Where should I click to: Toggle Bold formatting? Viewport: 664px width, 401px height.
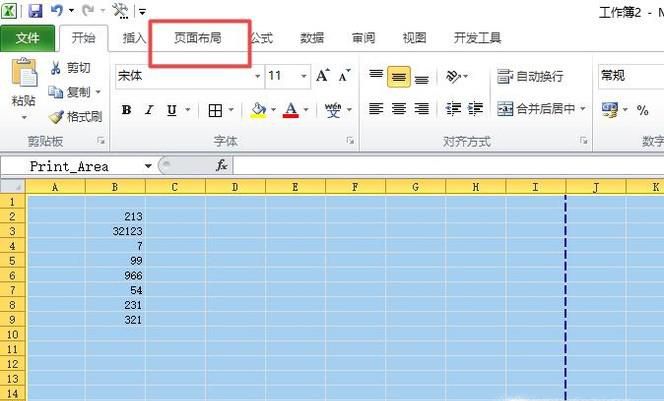coord(126,110)
